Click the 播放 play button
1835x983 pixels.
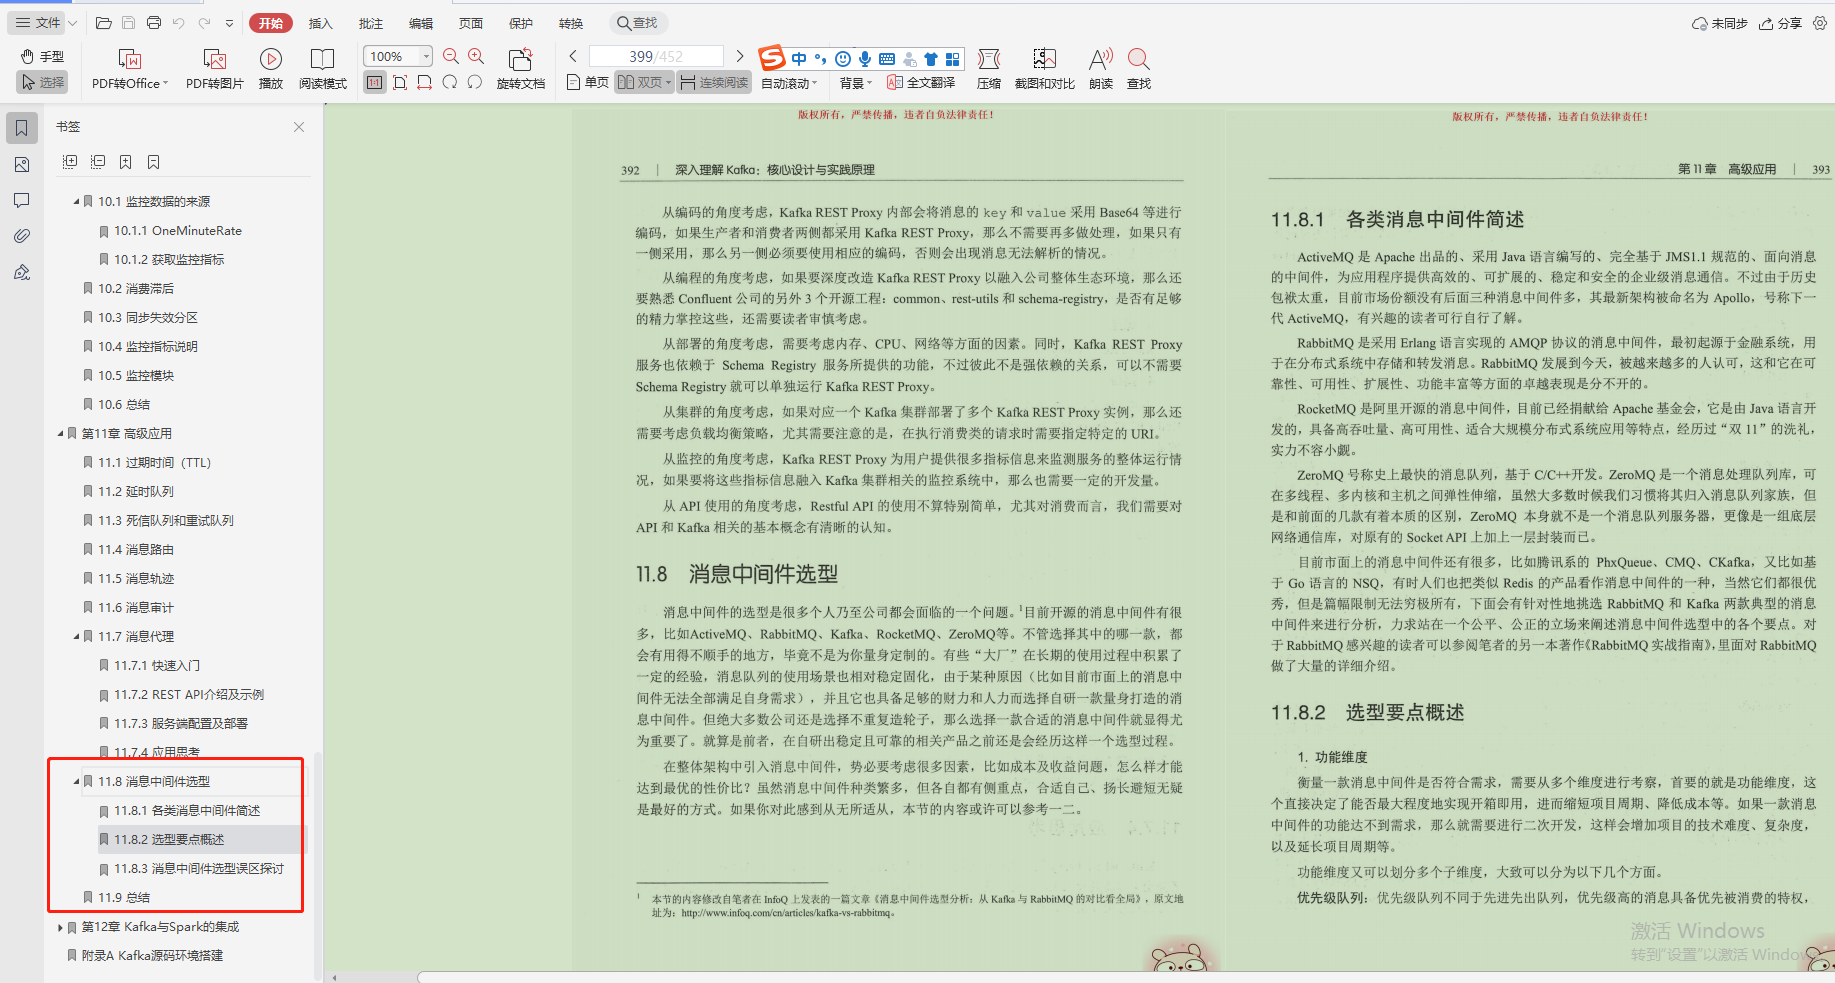tap(271, 69)
